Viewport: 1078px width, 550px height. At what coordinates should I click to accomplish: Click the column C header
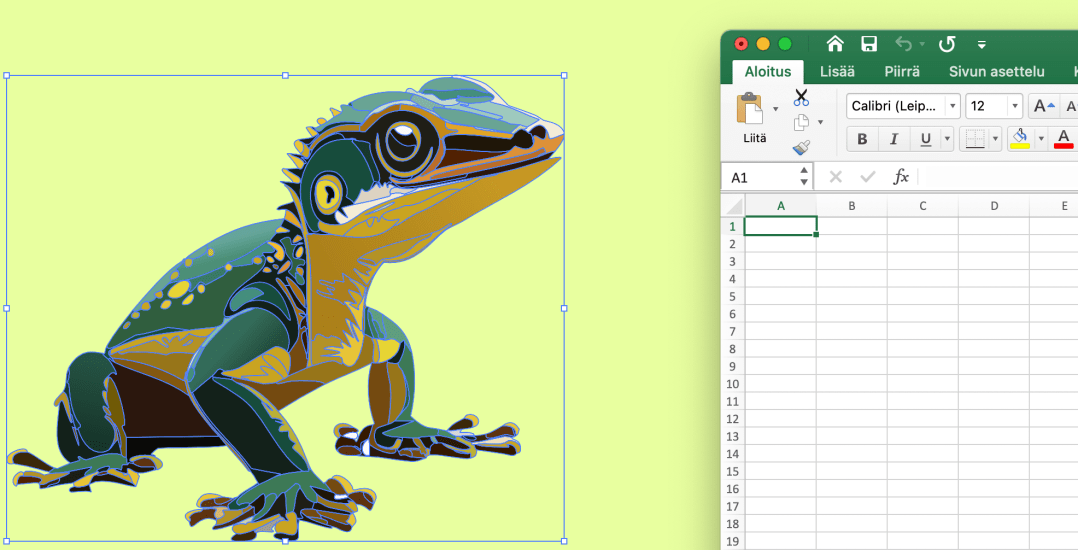click(x=922, y=206)
